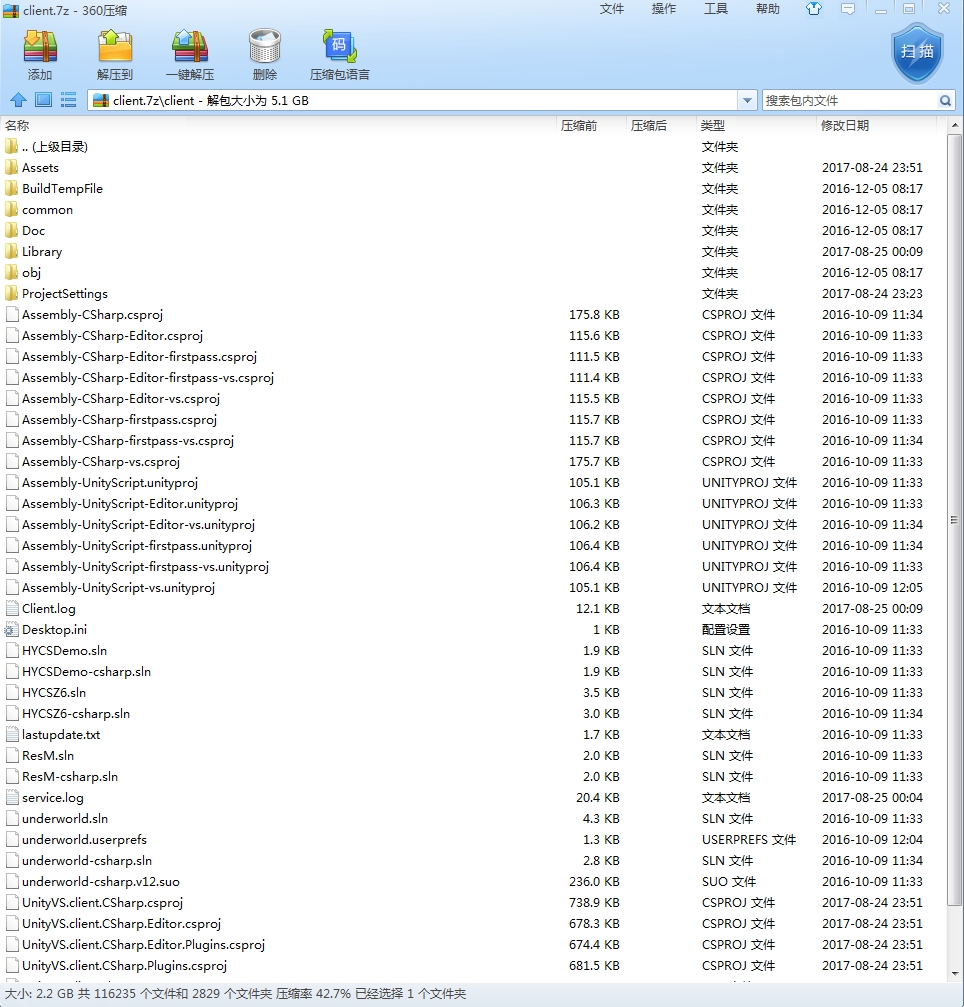Image resolution: width=964 pixels, height=1007 pixels.
Task: Select the Assets folder
Action: pyautogui.click(x=40, y=168)
